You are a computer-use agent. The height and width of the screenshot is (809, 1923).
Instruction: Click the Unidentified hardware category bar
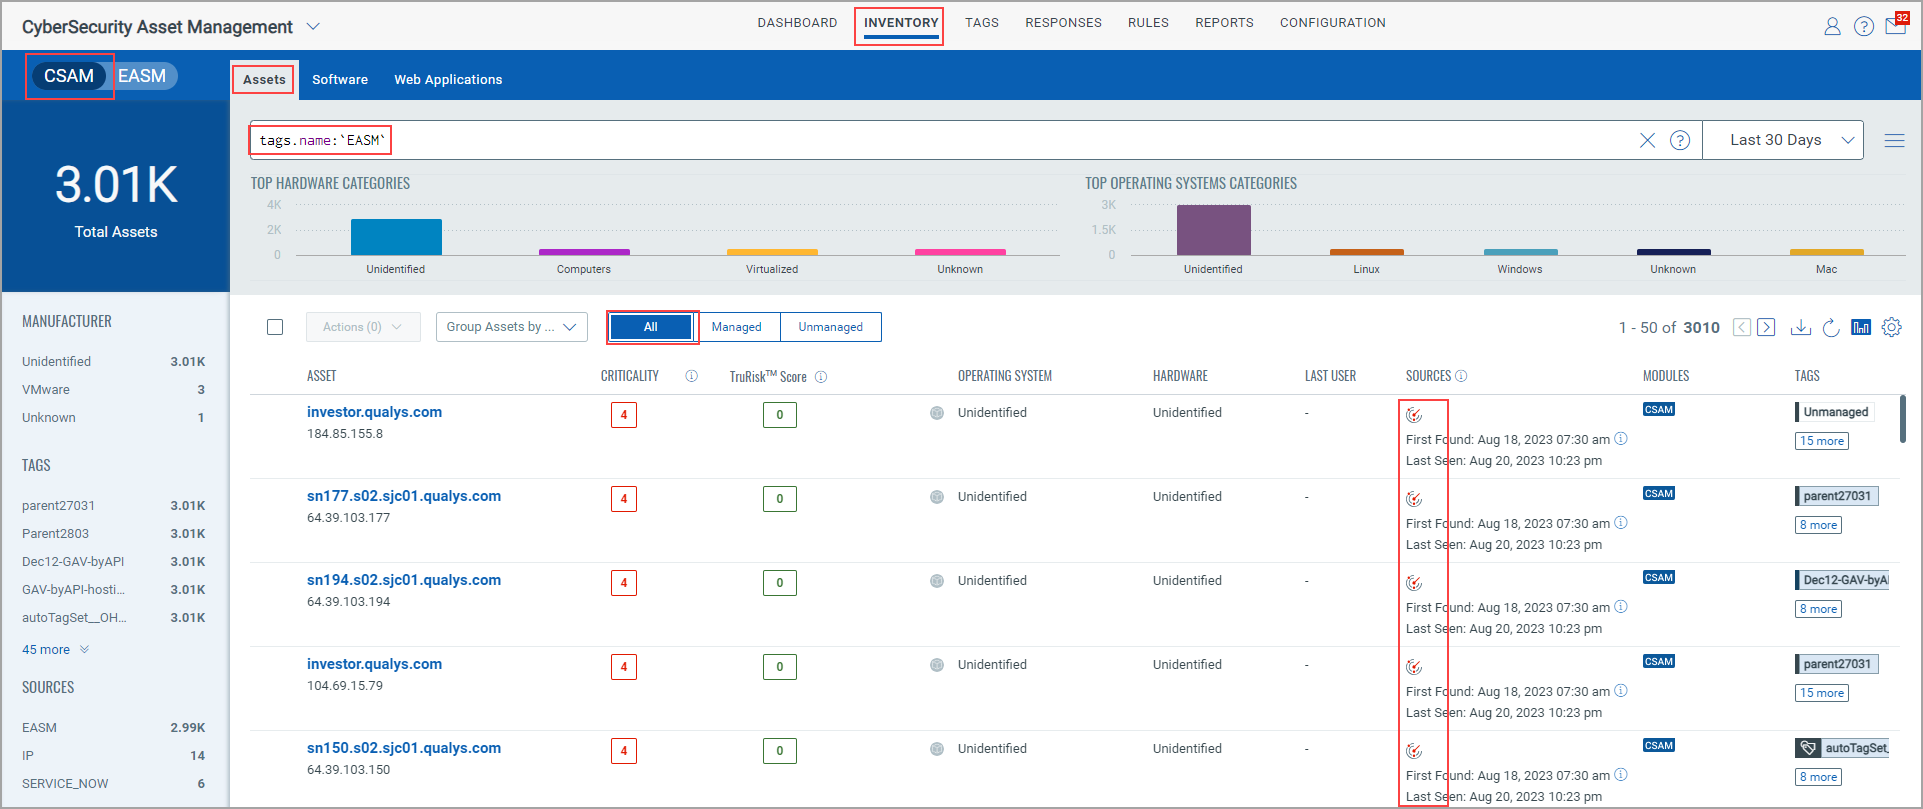[x=396, y=237]
